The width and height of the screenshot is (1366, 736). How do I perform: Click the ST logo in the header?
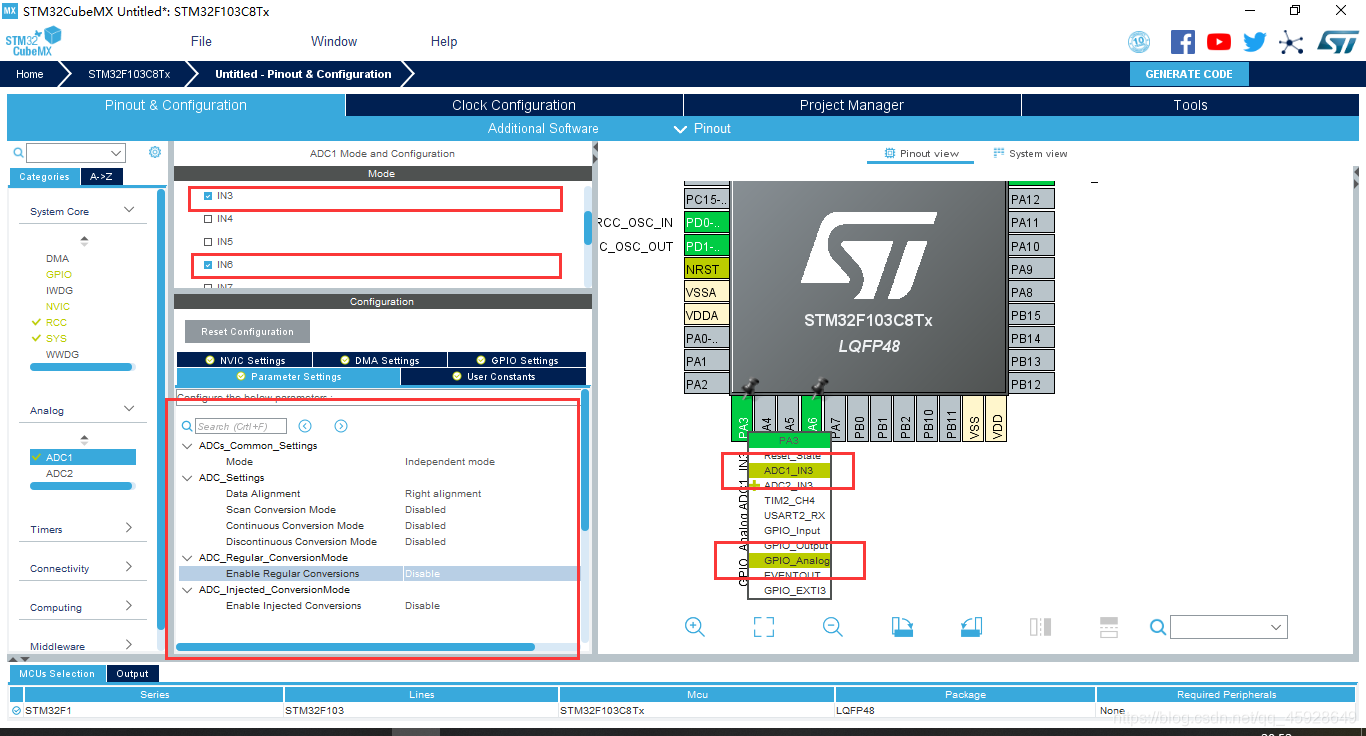tap(1337, 42)
